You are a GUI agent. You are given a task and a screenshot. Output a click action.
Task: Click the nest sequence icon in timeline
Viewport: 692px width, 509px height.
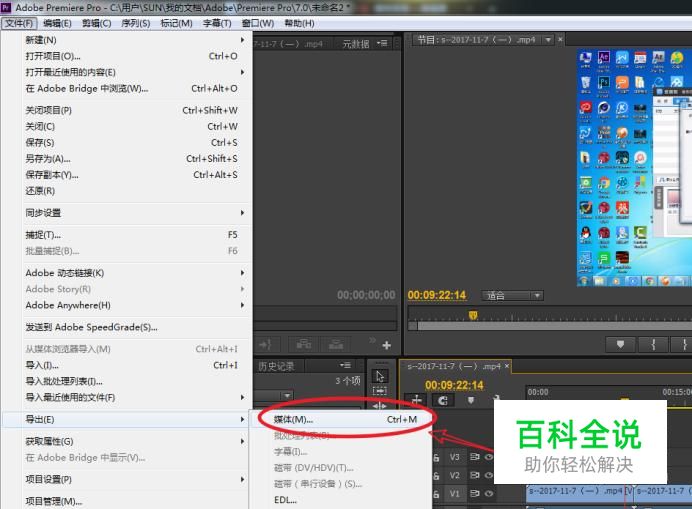click(x=417, y=400)
